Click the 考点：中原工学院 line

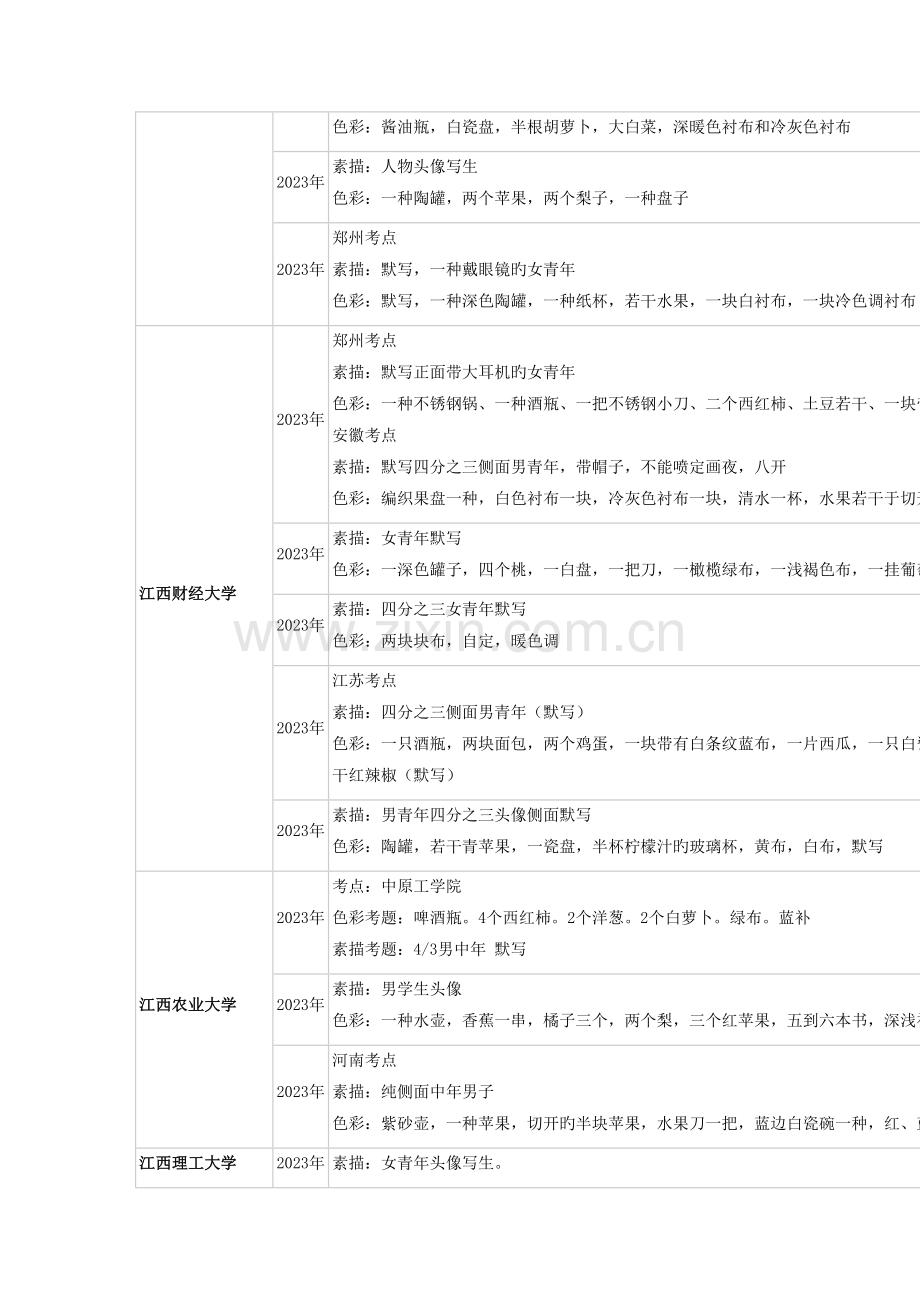pos(395,888)
